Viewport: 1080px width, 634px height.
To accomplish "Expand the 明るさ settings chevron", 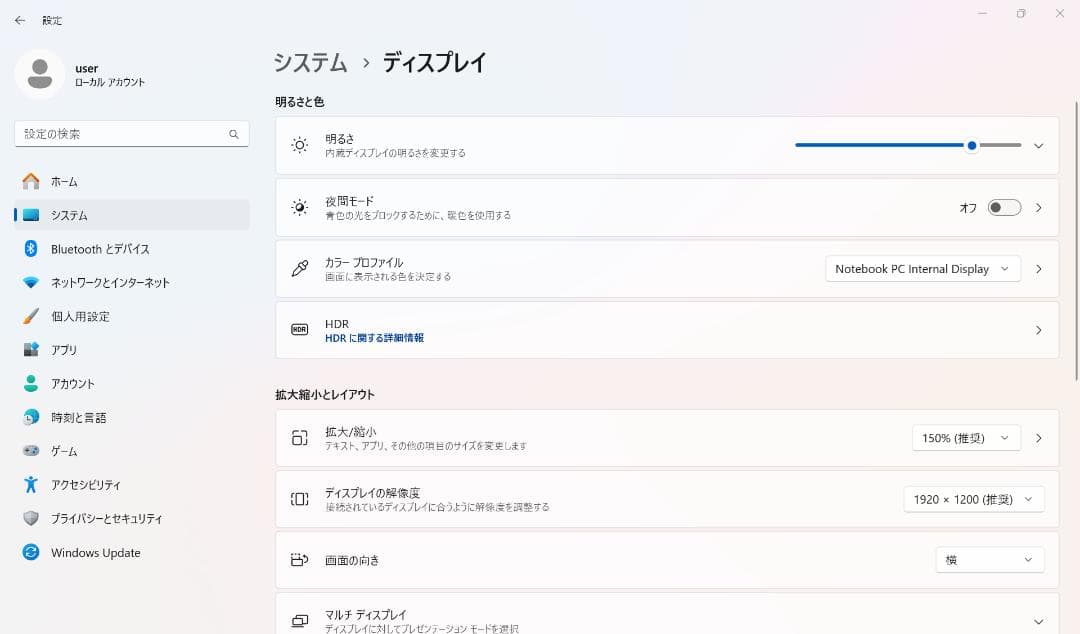I will [x=1038, y=145].
